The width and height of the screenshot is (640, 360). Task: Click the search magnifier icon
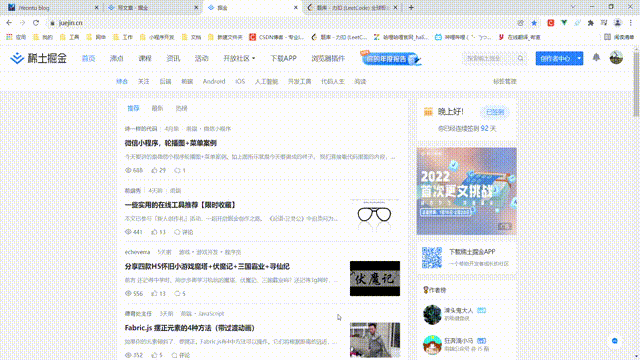click(520, 58)
